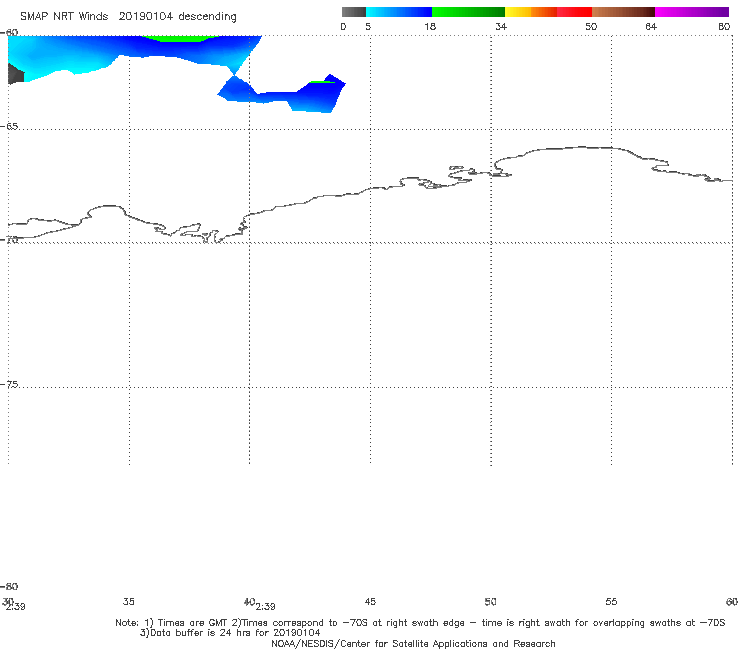This screenshot has width=740, height=650.
Task: Click the color bar label "5"
Action: coord(368,26)
